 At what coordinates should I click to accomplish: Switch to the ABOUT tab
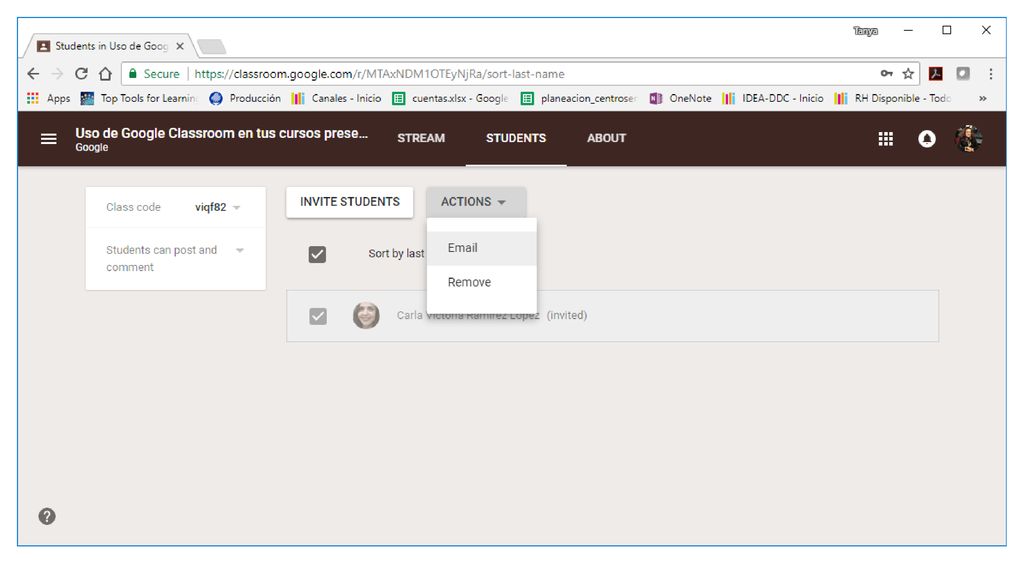click(606, 138)
